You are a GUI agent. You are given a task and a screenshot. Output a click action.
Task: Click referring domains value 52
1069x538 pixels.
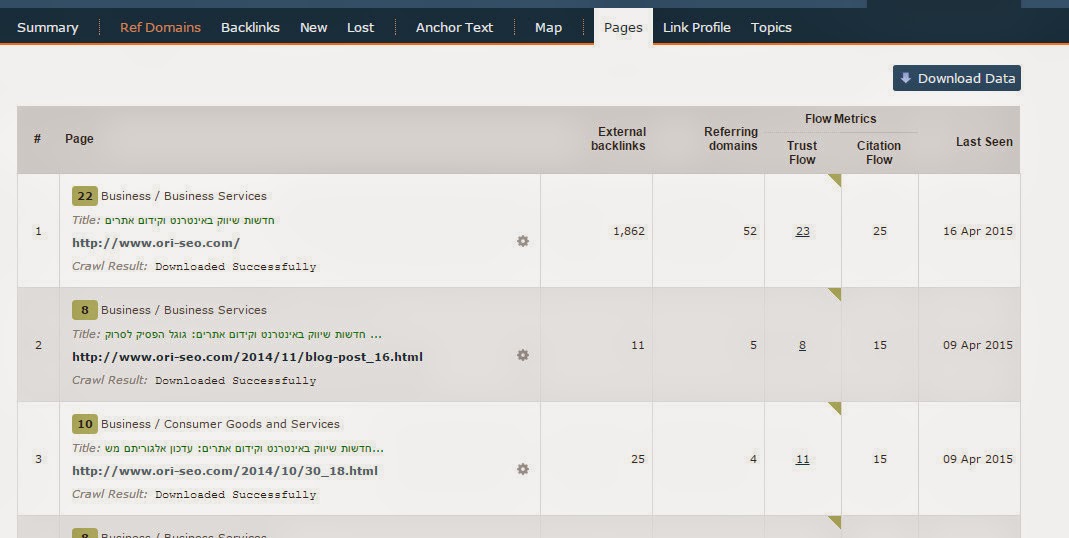pos(750,231)
